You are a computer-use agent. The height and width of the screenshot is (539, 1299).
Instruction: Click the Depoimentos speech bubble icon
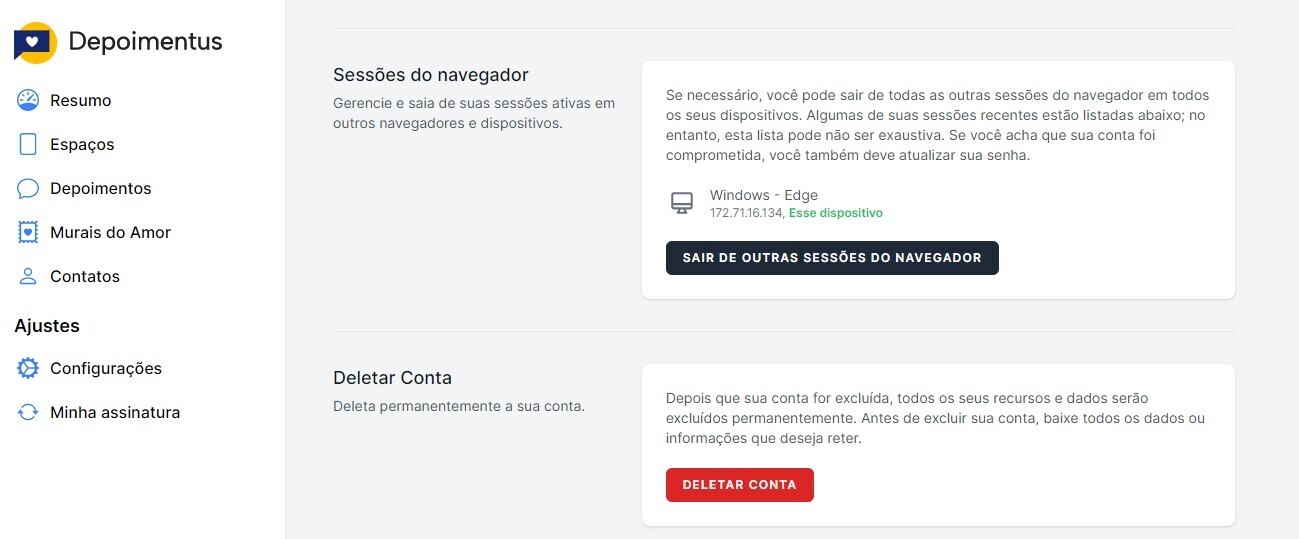coord(28,188)
